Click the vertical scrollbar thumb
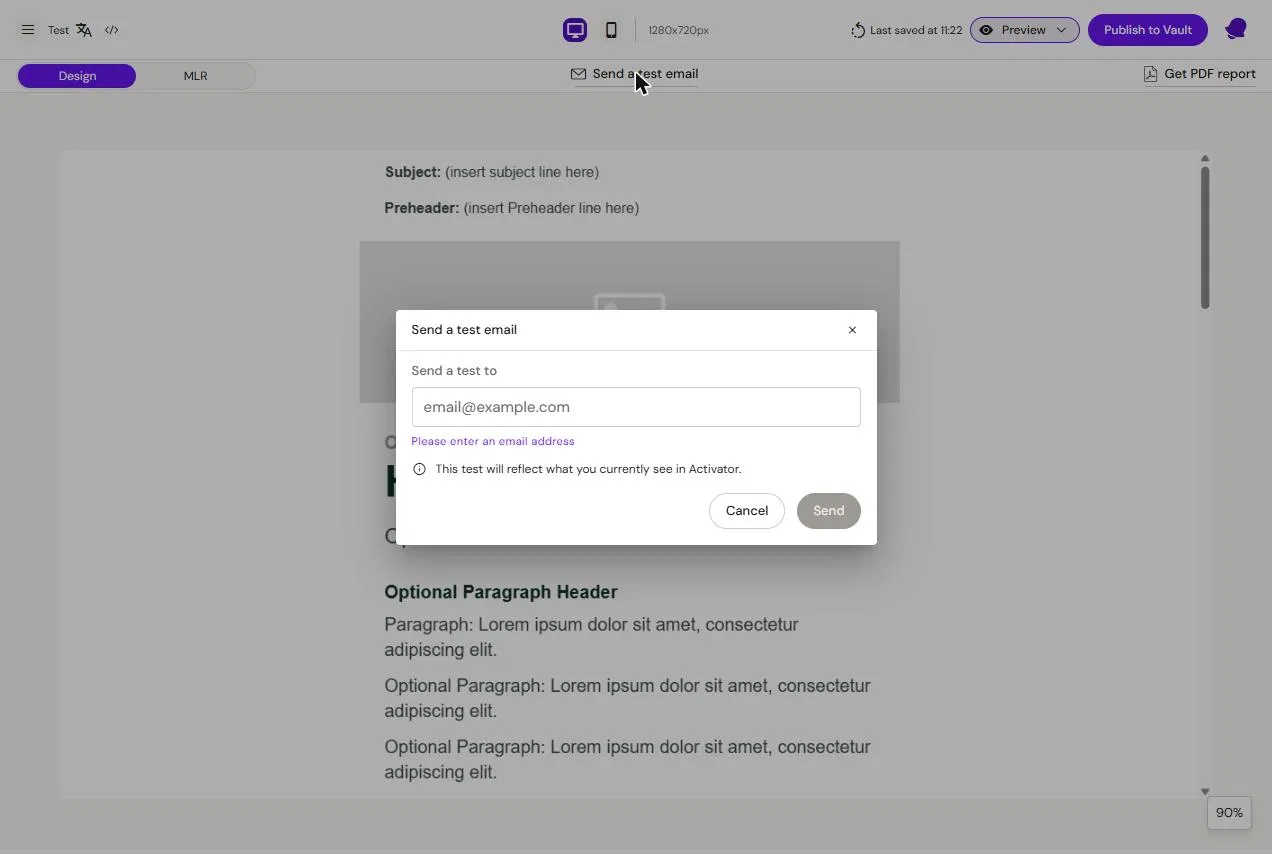Screen dimensions: 1272x854 point(1205,237)
